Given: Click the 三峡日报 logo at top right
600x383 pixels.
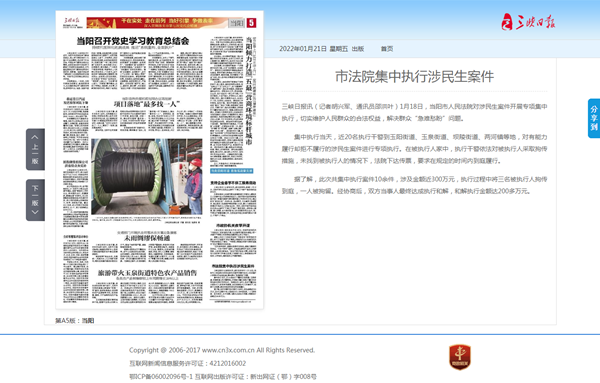Looking at the screenshot, I should tap(528, 22).
